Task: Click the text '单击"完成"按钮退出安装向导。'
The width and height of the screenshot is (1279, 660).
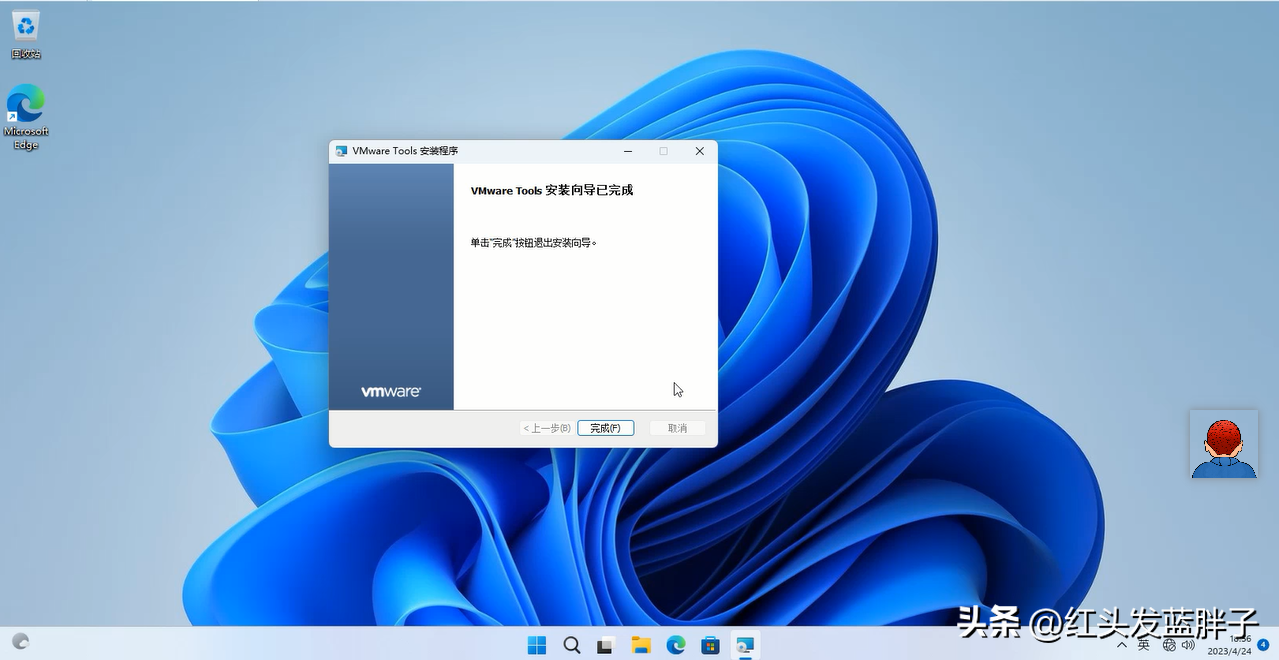Action: 534,242
